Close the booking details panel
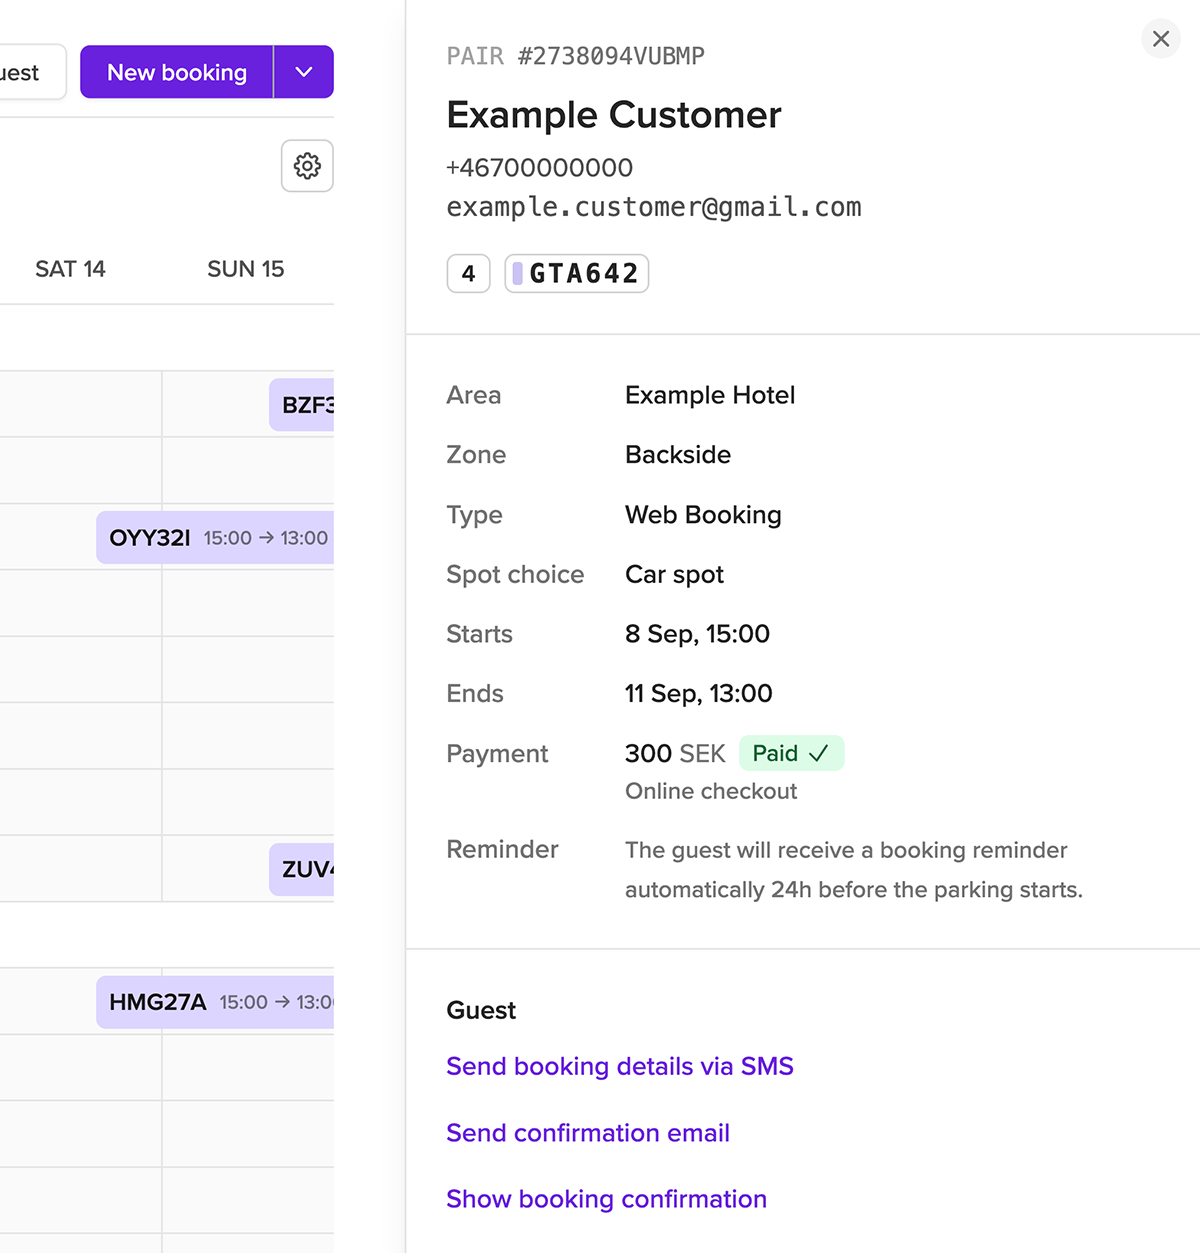This screenshot has height=1253, width=1200. (x=1161, y=39)
